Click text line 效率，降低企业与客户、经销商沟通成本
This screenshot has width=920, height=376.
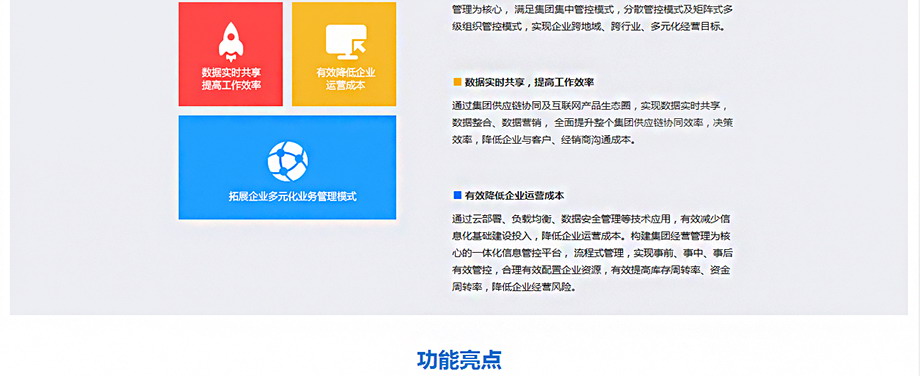point(543,140)
